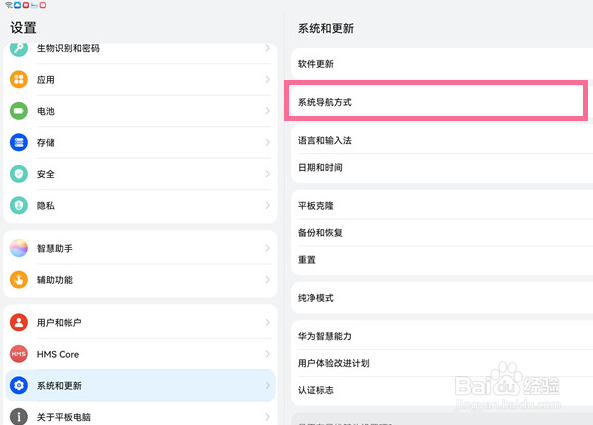Open Software Update (软件更新)
This screenshot has width=593, height=425.
[x=442, y=64]
